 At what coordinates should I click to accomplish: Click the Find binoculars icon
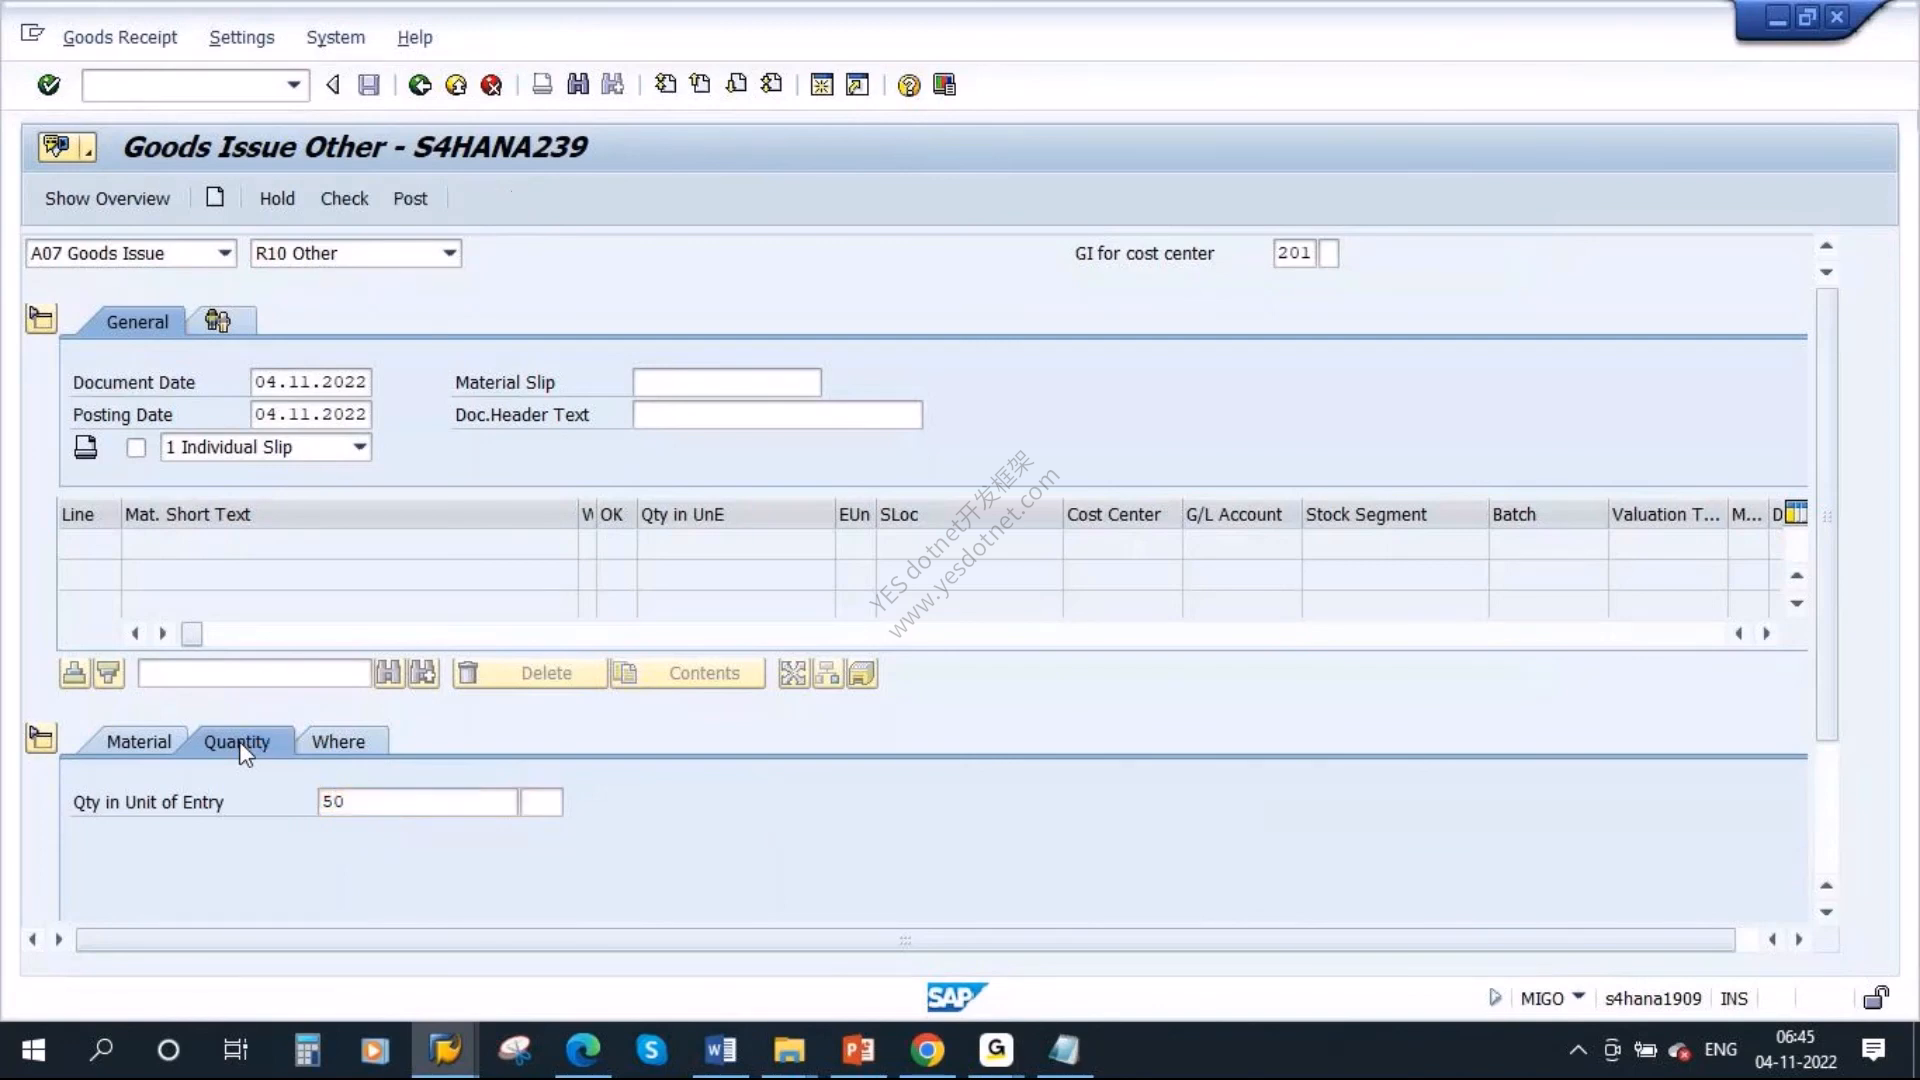tap(578, 85)
